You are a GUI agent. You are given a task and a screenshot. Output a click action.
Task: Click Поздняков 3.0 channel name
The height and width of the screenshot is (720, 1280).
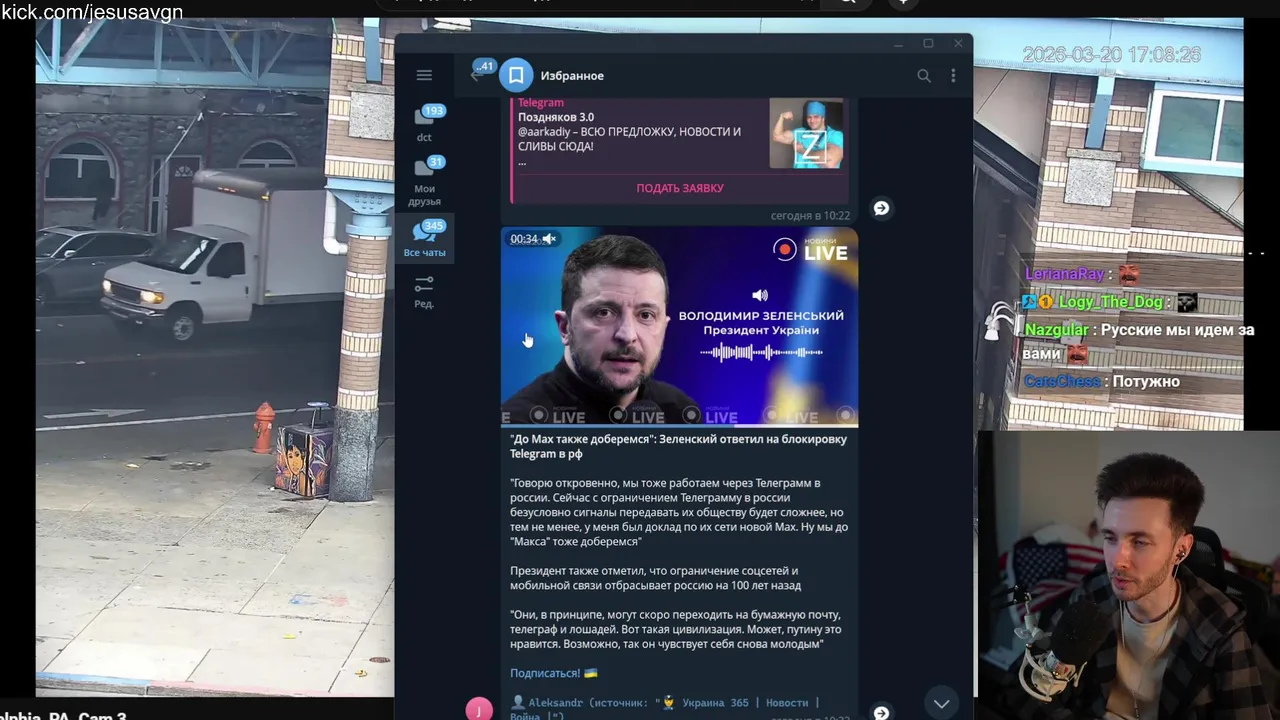coord(556,117)
